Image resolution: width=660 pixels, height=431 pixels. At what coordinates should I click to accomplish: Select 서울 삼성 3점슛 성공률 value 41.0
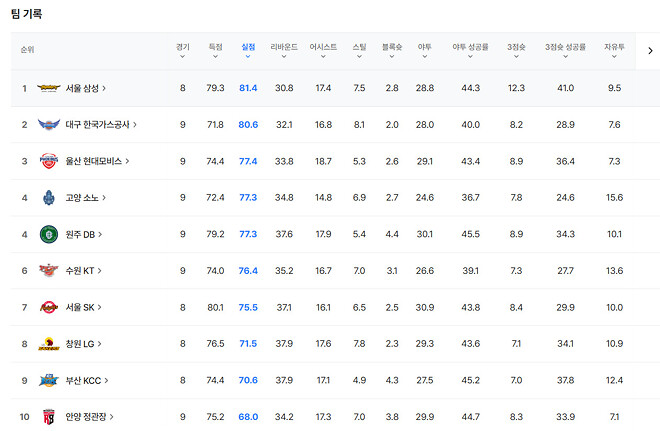point(565,88)
